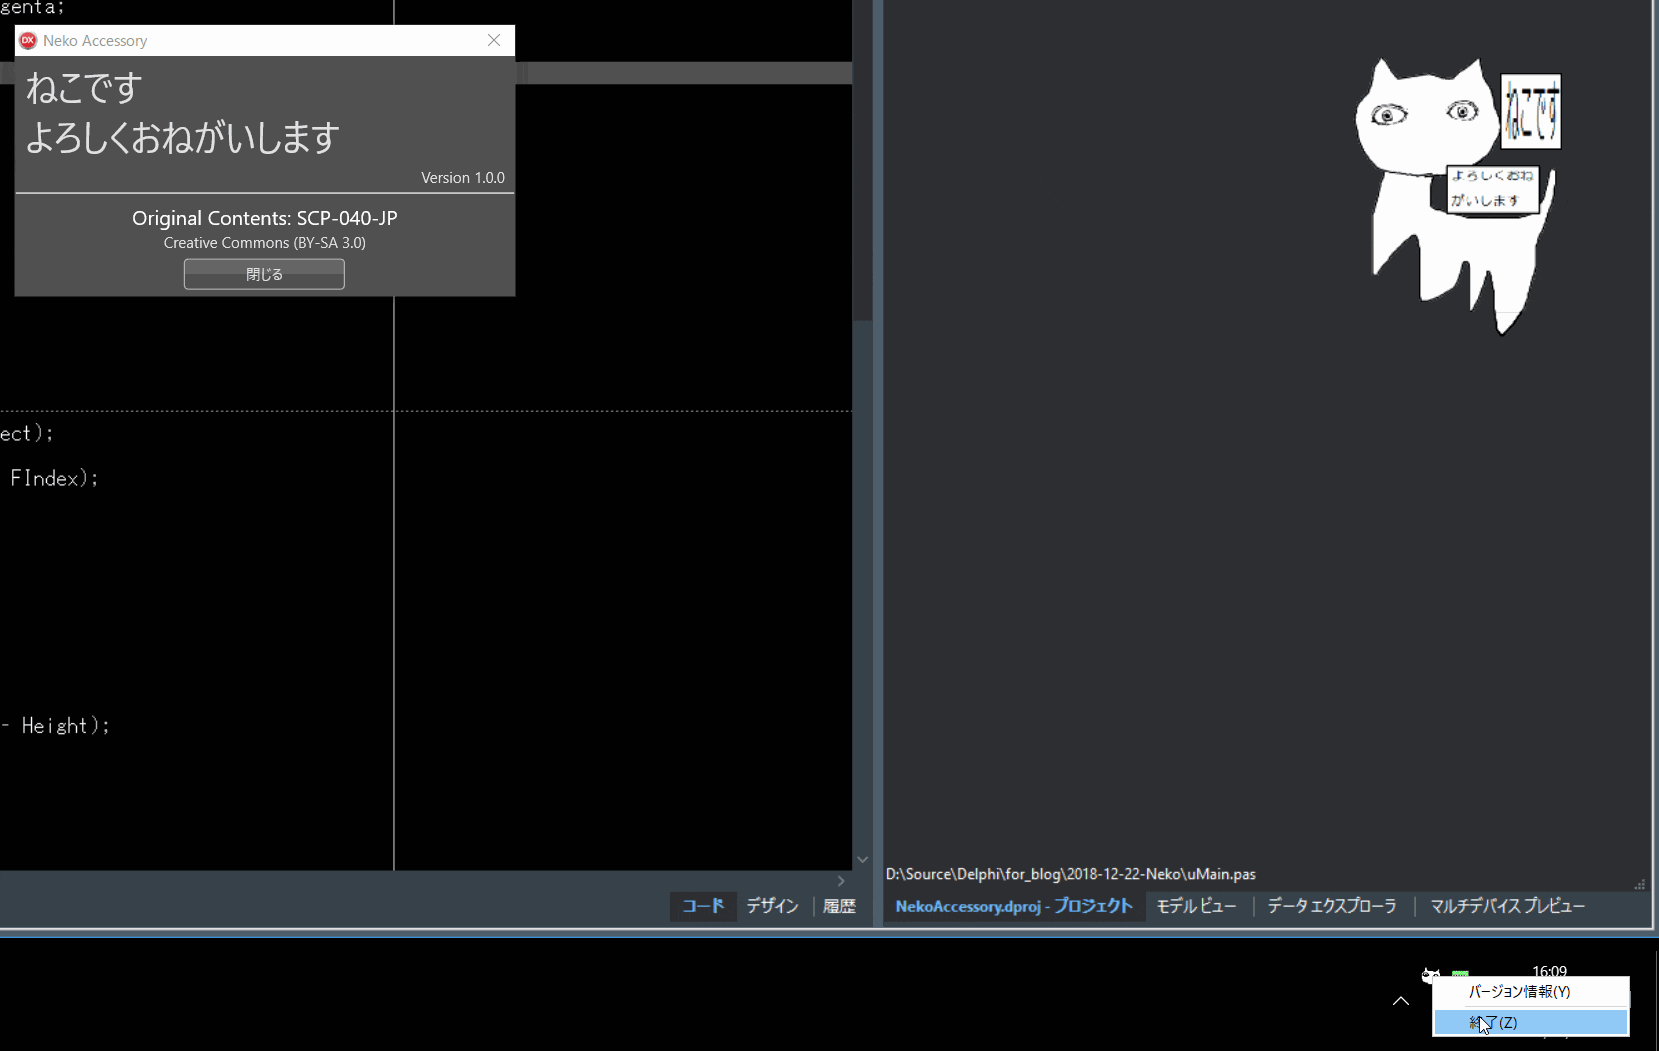Click よろしくおねがいします text in dialog

pyautogui.click(x=182, y=137)
